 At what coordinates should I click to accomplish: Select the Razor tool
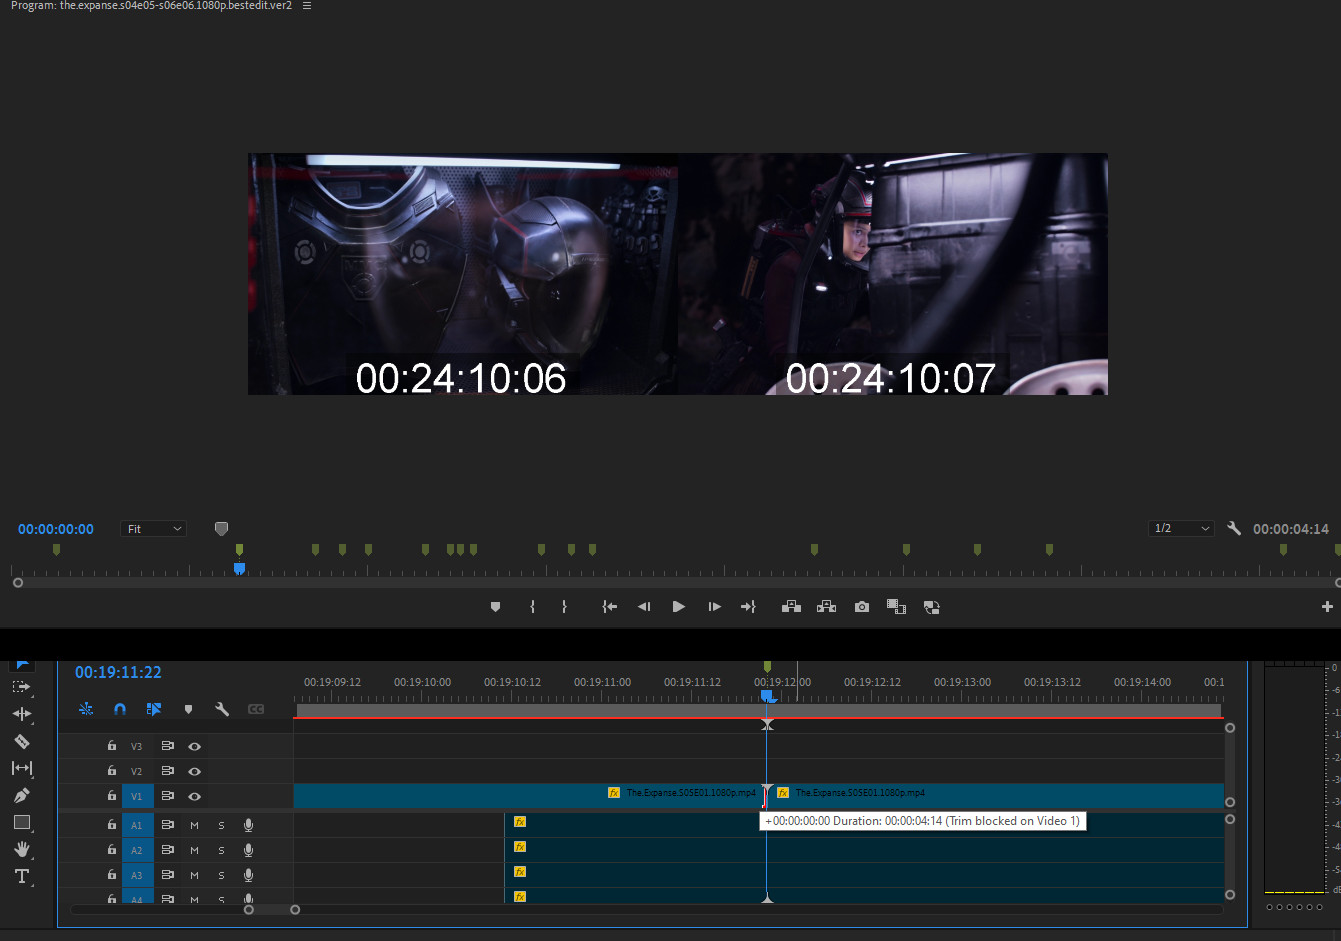(21, 741)
